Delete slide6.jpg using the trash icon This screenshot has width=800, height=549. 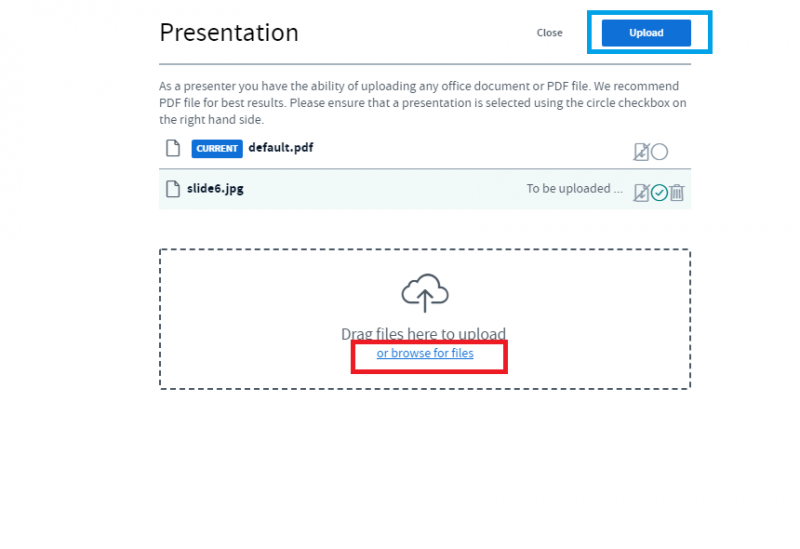pos(677,192)
